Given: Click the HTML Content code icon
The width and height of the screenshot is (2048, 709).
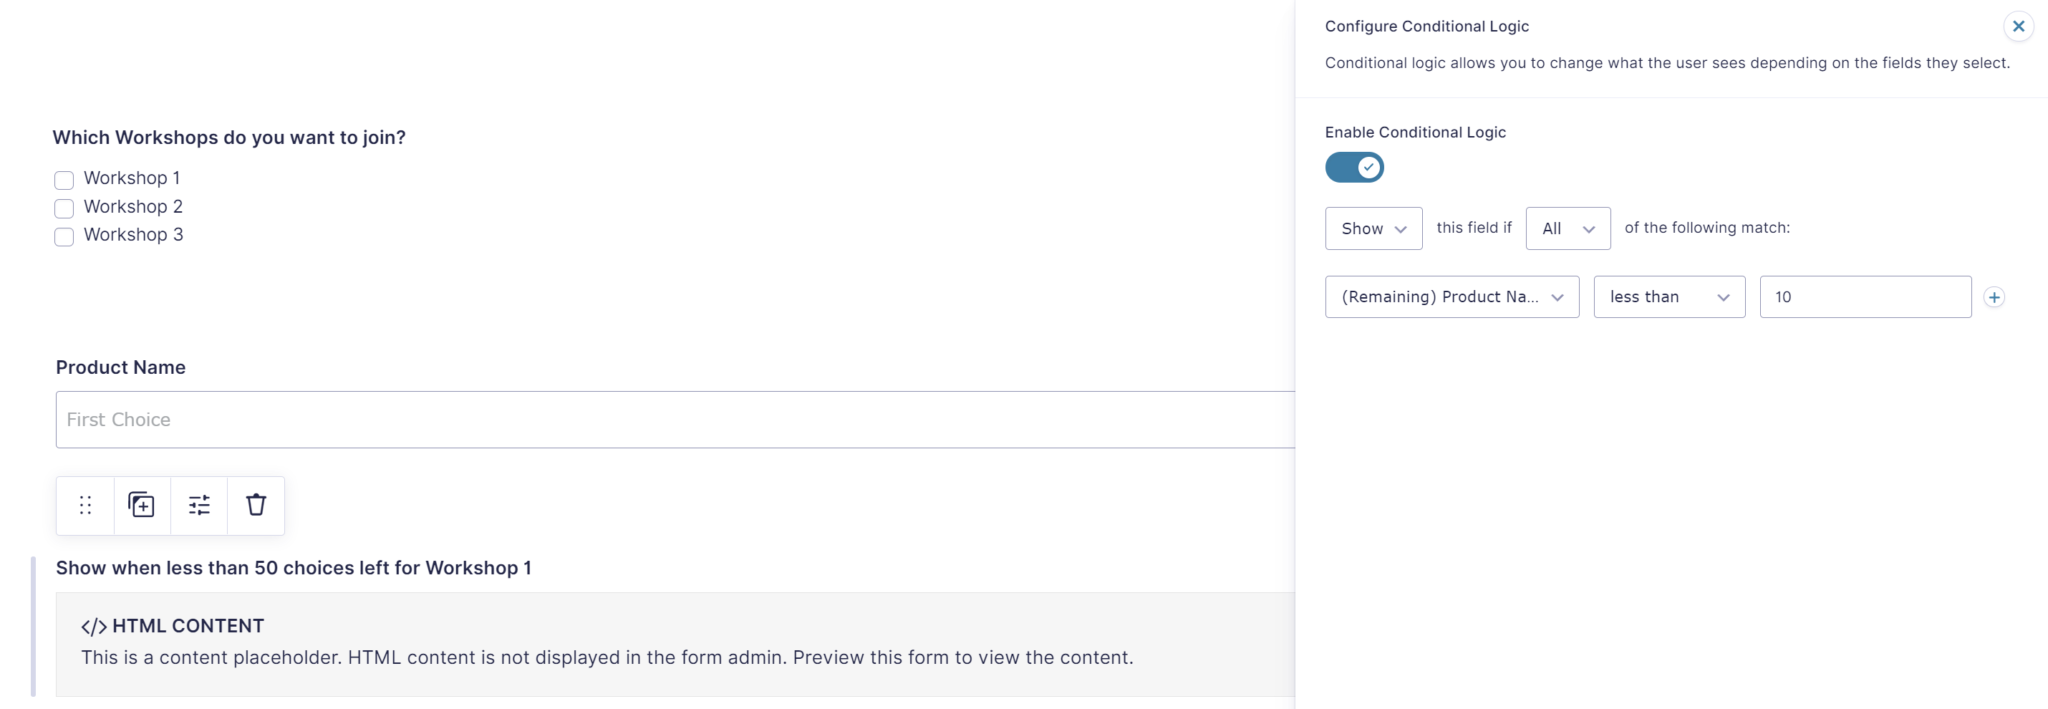Looking at the screenshot, I should pos(94,627).
